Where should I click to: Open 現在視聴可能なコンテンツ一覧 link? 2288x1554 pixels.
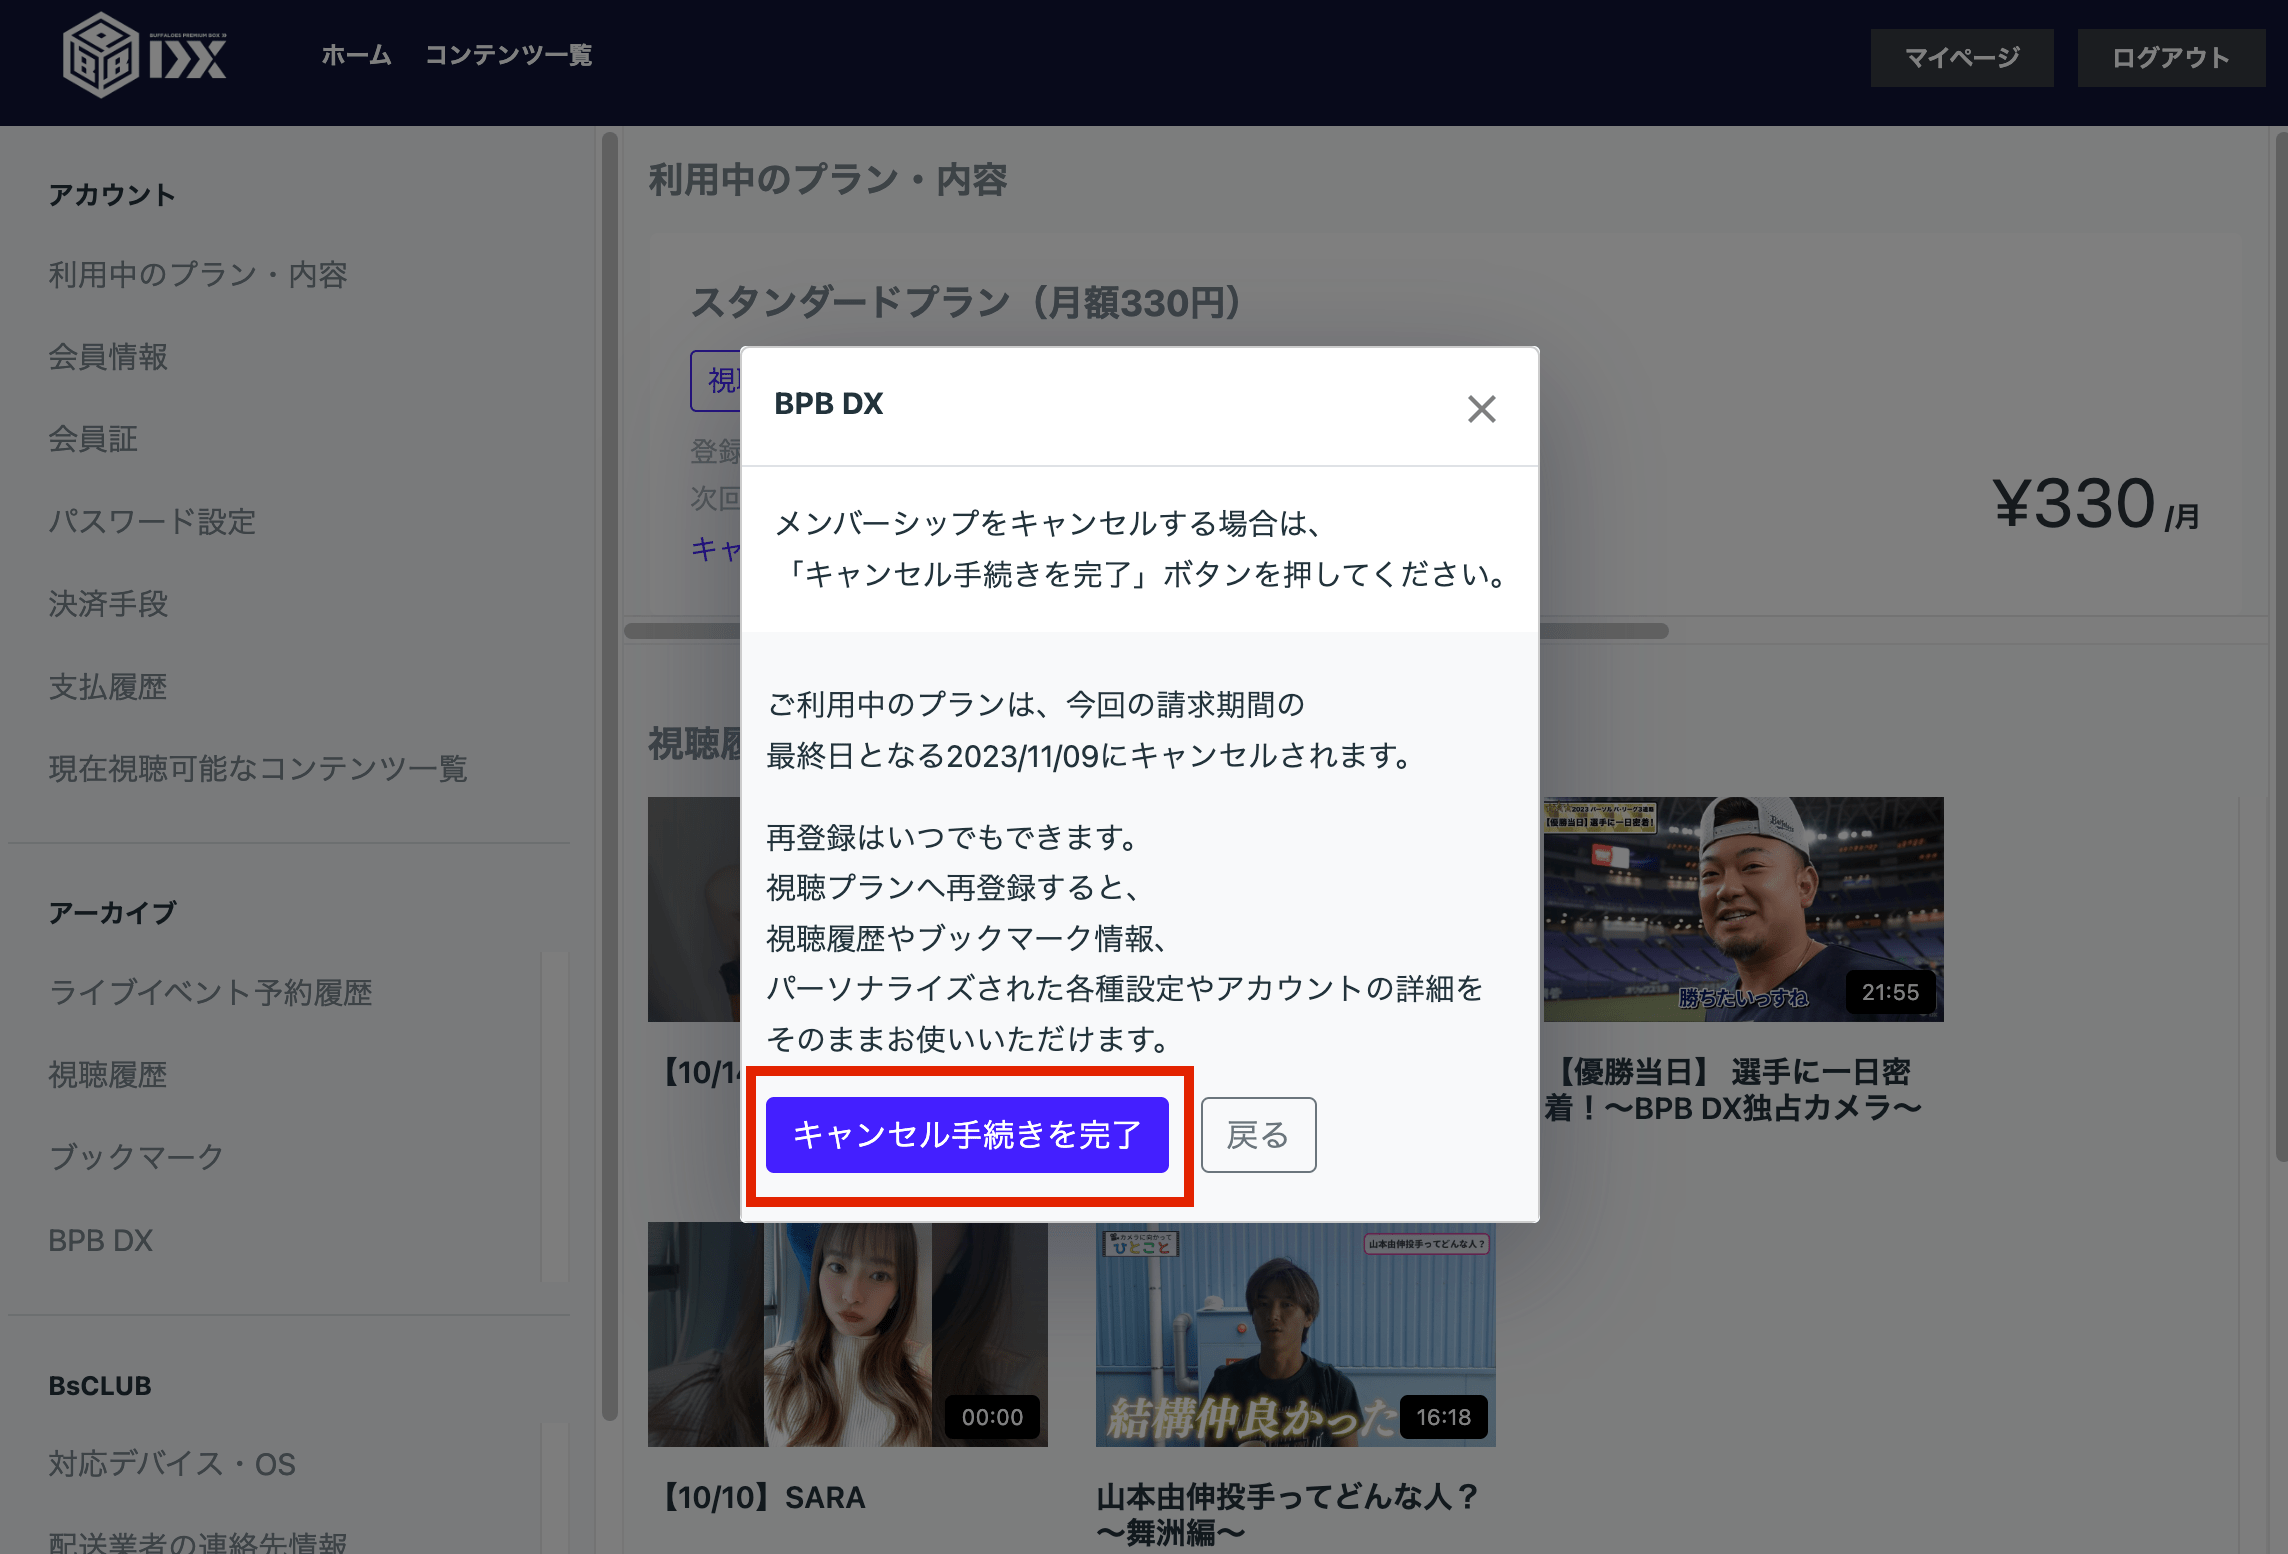[258, 769]
